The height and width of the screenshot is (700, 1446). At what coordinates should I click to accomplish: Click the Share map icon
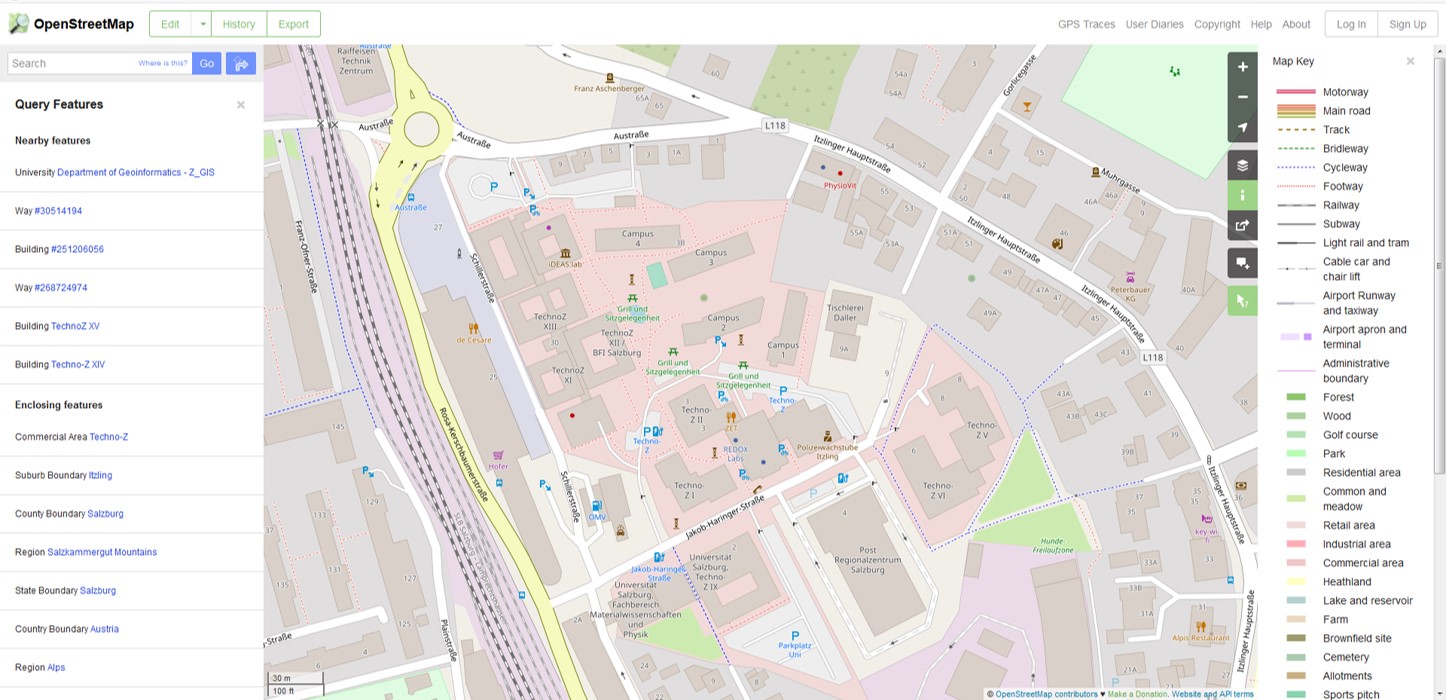(x=1242, y=225)
